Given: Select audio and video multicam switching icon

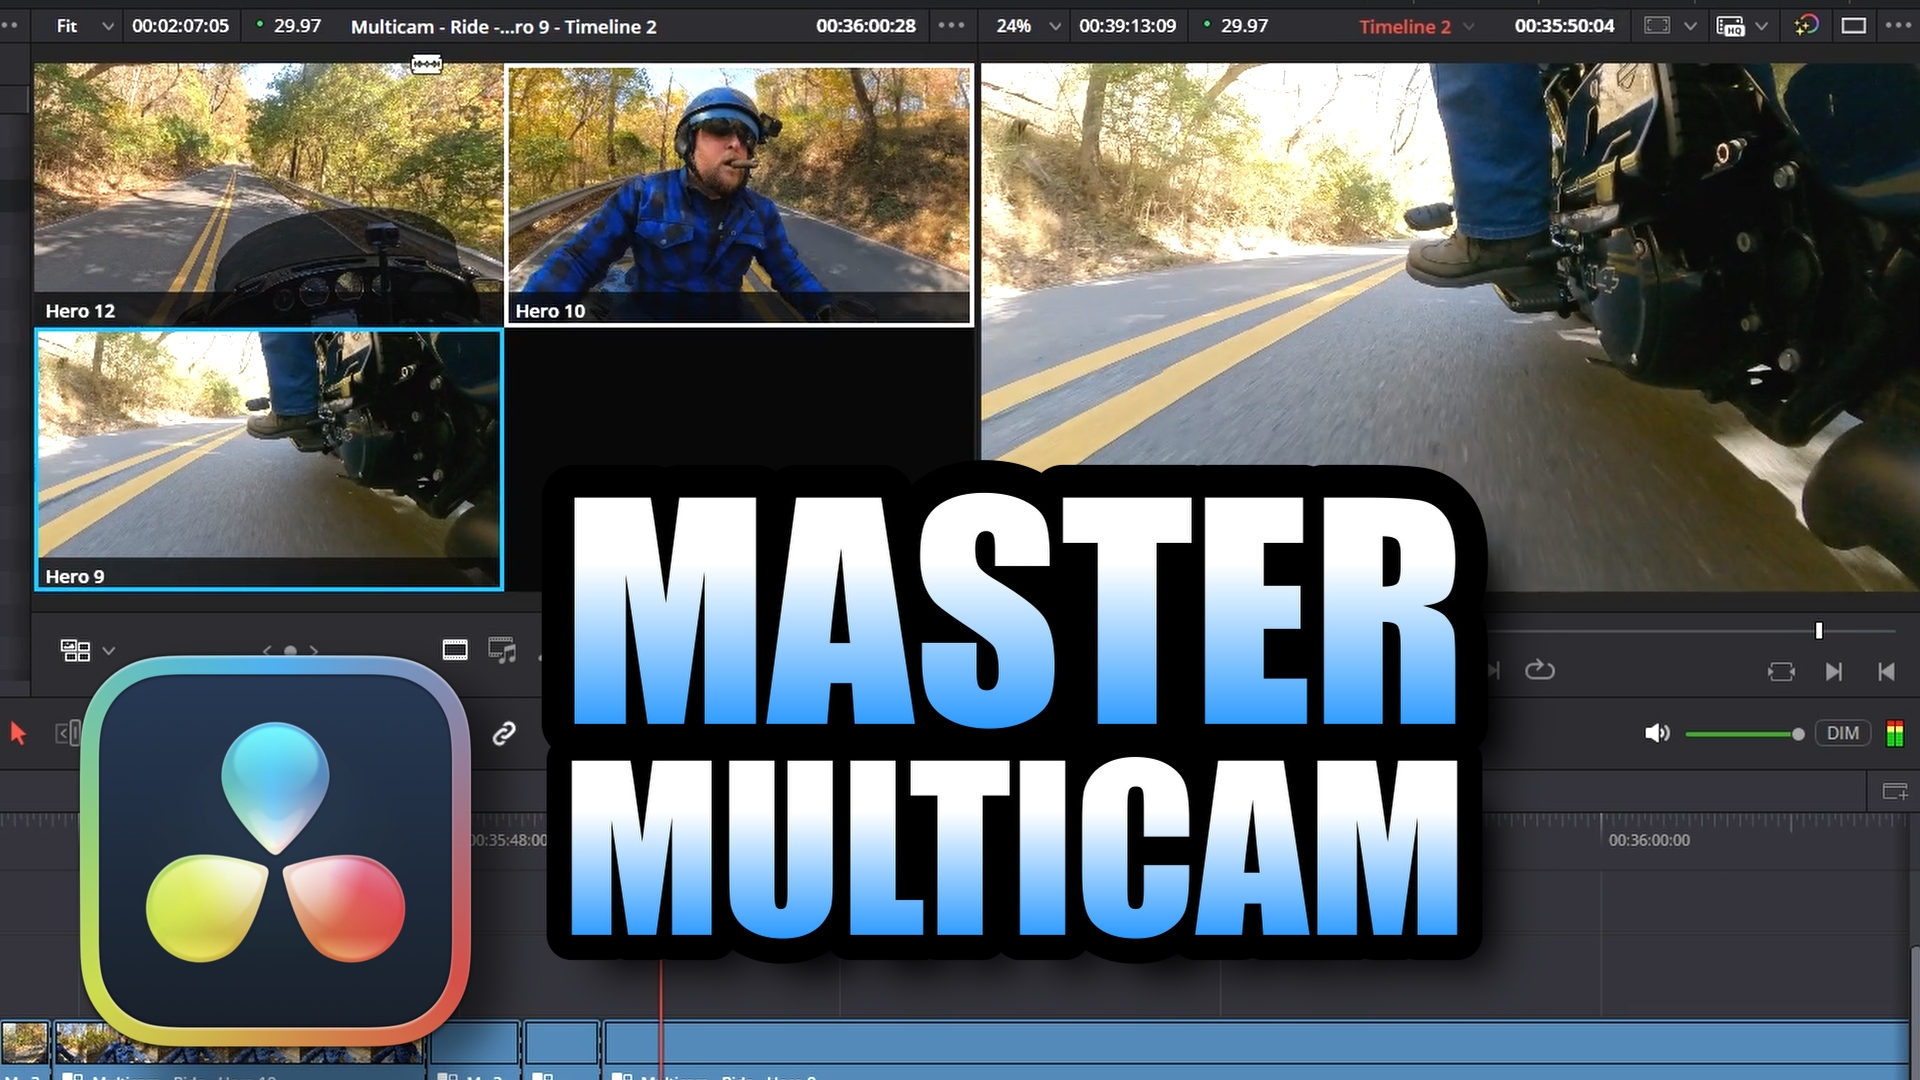Looking at the screenshot, I should (x=502, y=650).
